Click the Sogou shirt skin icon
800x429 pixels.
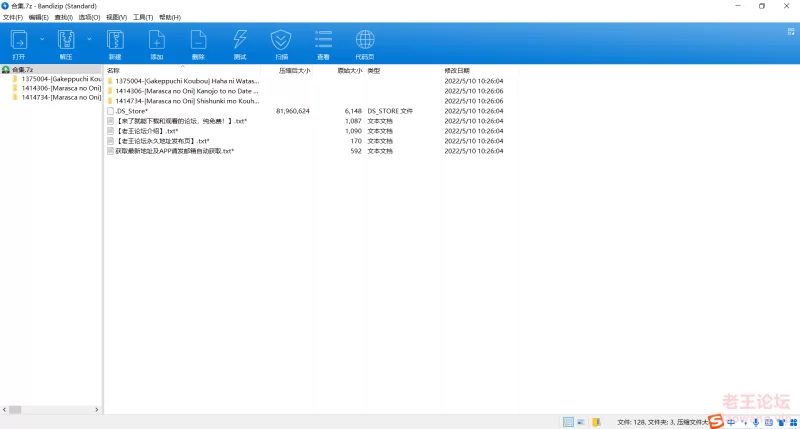pyautogui.click(x=781, y=422)
